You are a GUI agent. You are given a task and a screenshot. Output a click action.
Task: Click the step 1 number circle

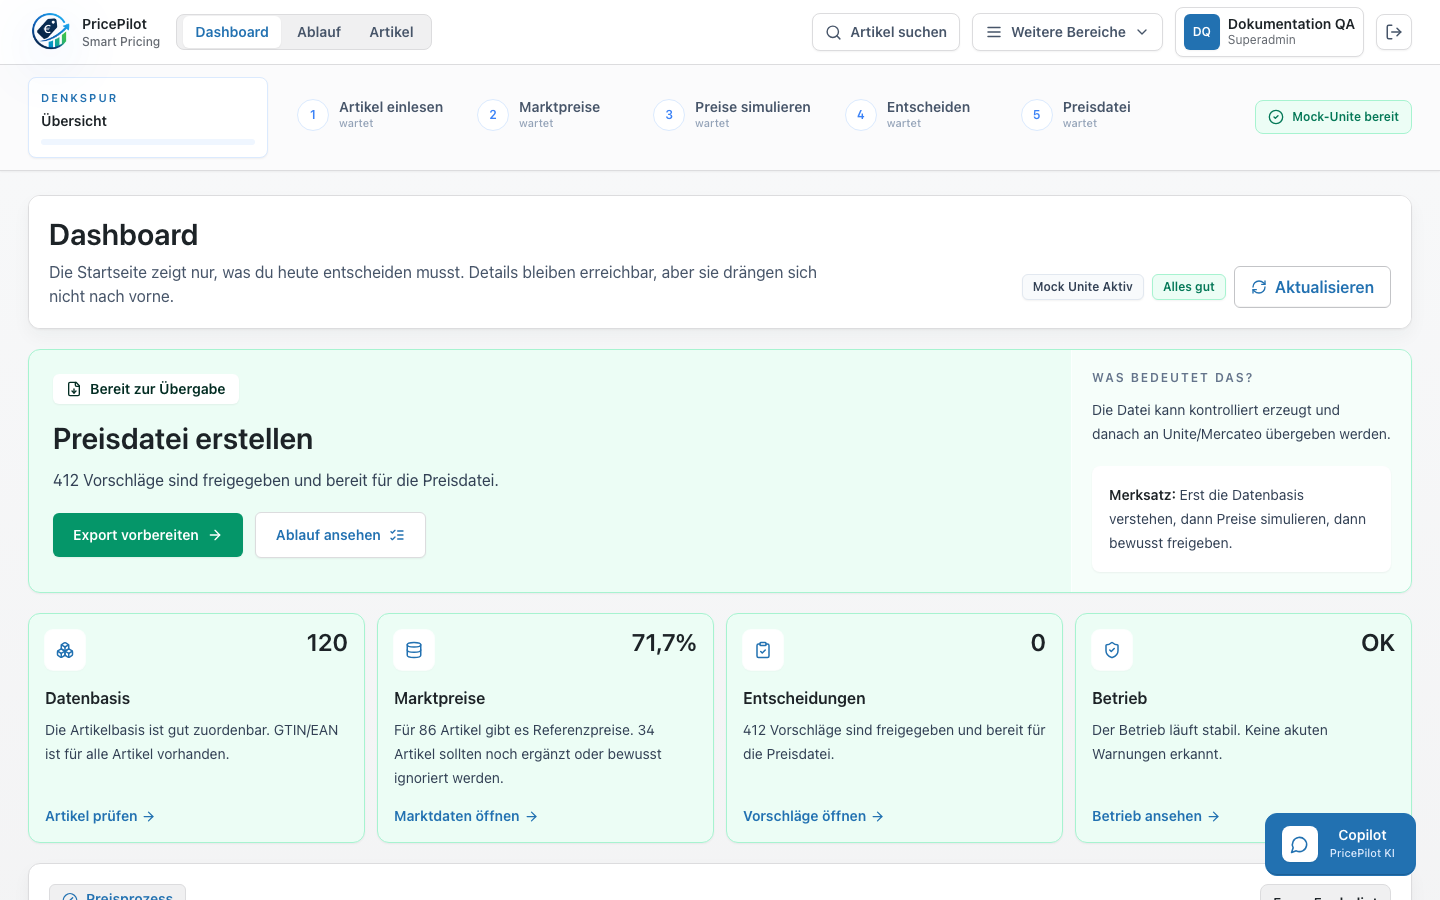313,115
